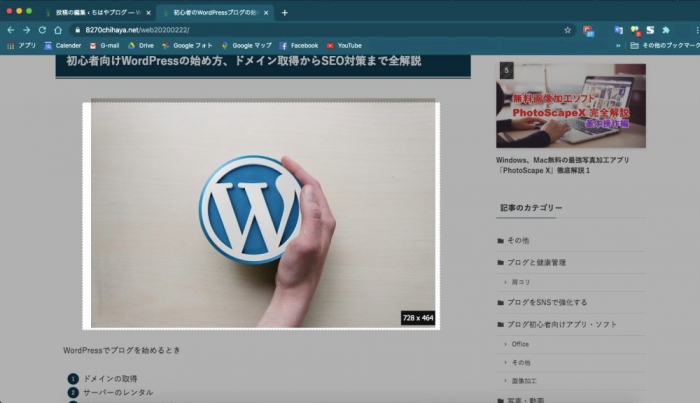Open the Google Translate extension icon
The height and width of the screenshot is (403, 700).
click(619, 30)
